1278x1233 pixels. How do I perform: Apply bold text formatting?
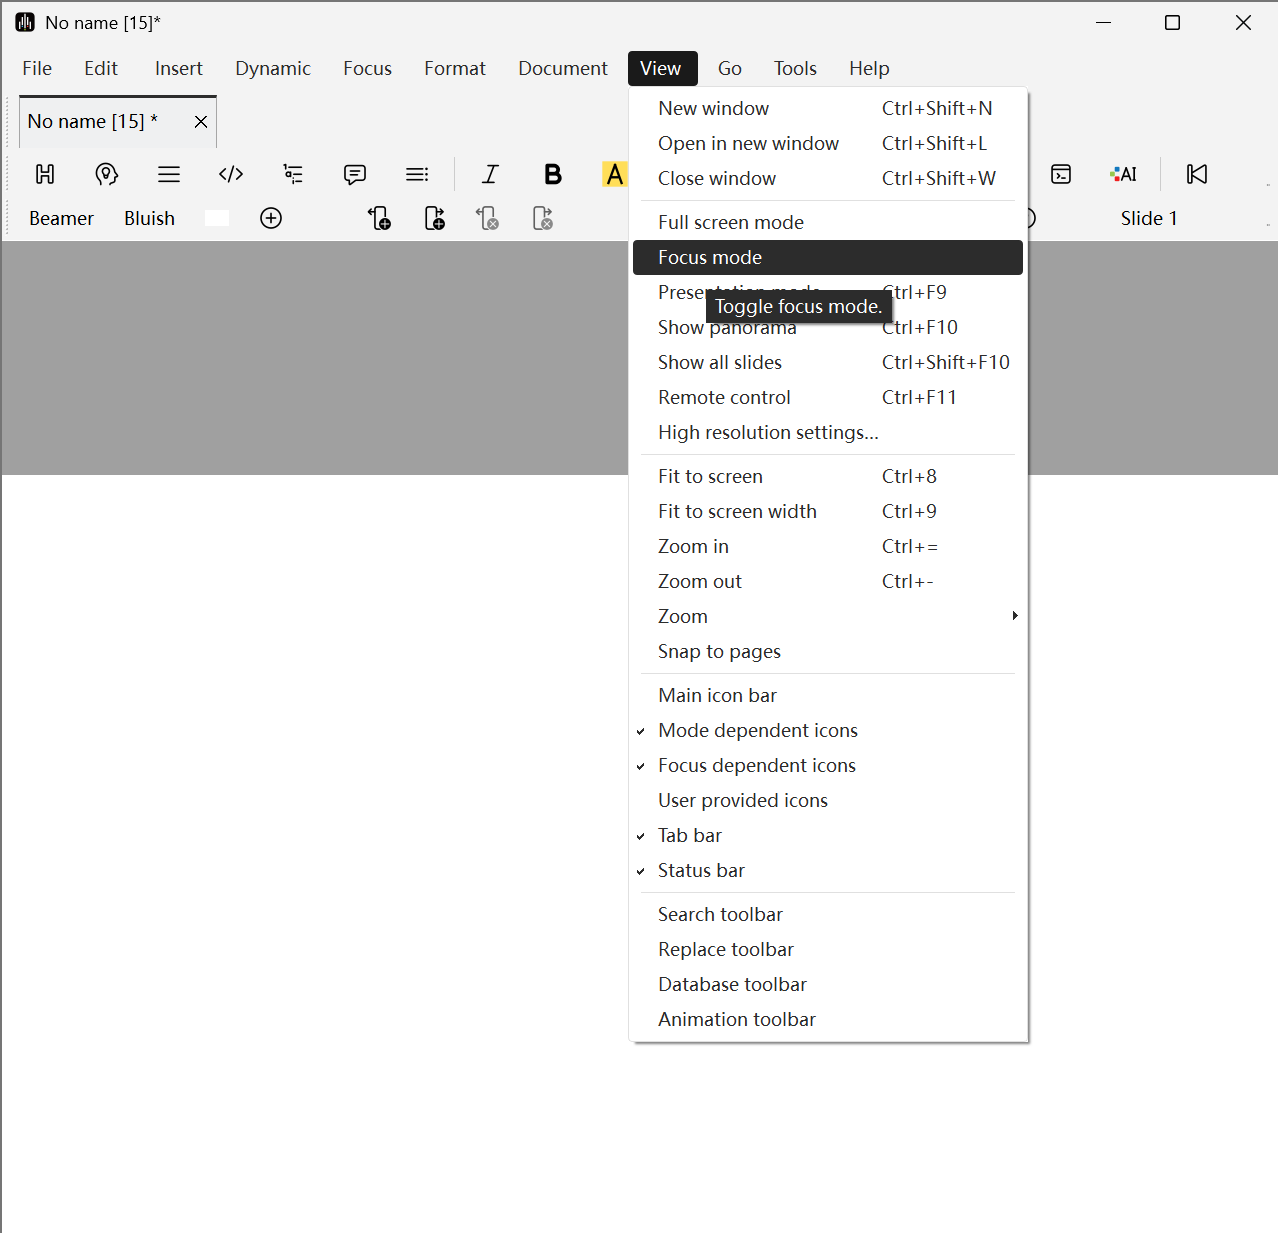[552, 174]
